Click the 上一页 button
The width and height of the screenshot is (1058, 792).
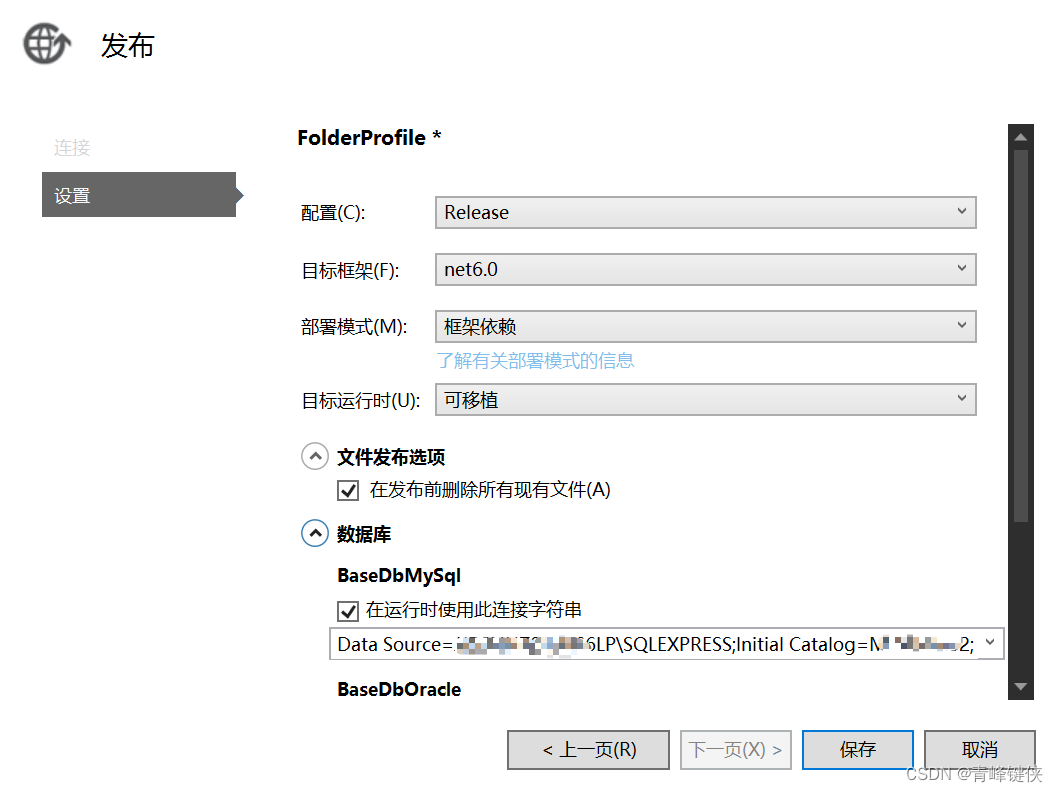(588, 749)
